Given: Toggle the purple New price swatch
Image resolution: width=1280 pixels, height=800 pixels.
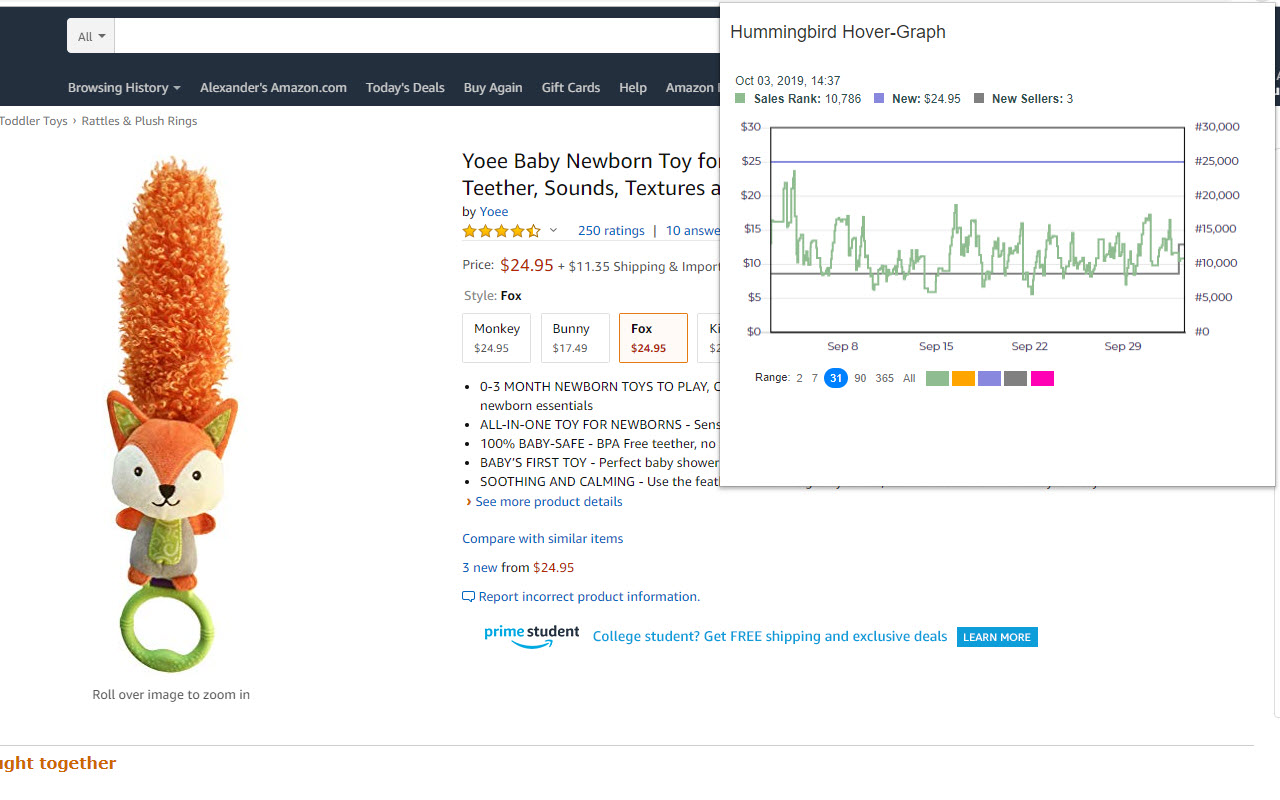Looking at the screenshot, I should click(989, 379).
